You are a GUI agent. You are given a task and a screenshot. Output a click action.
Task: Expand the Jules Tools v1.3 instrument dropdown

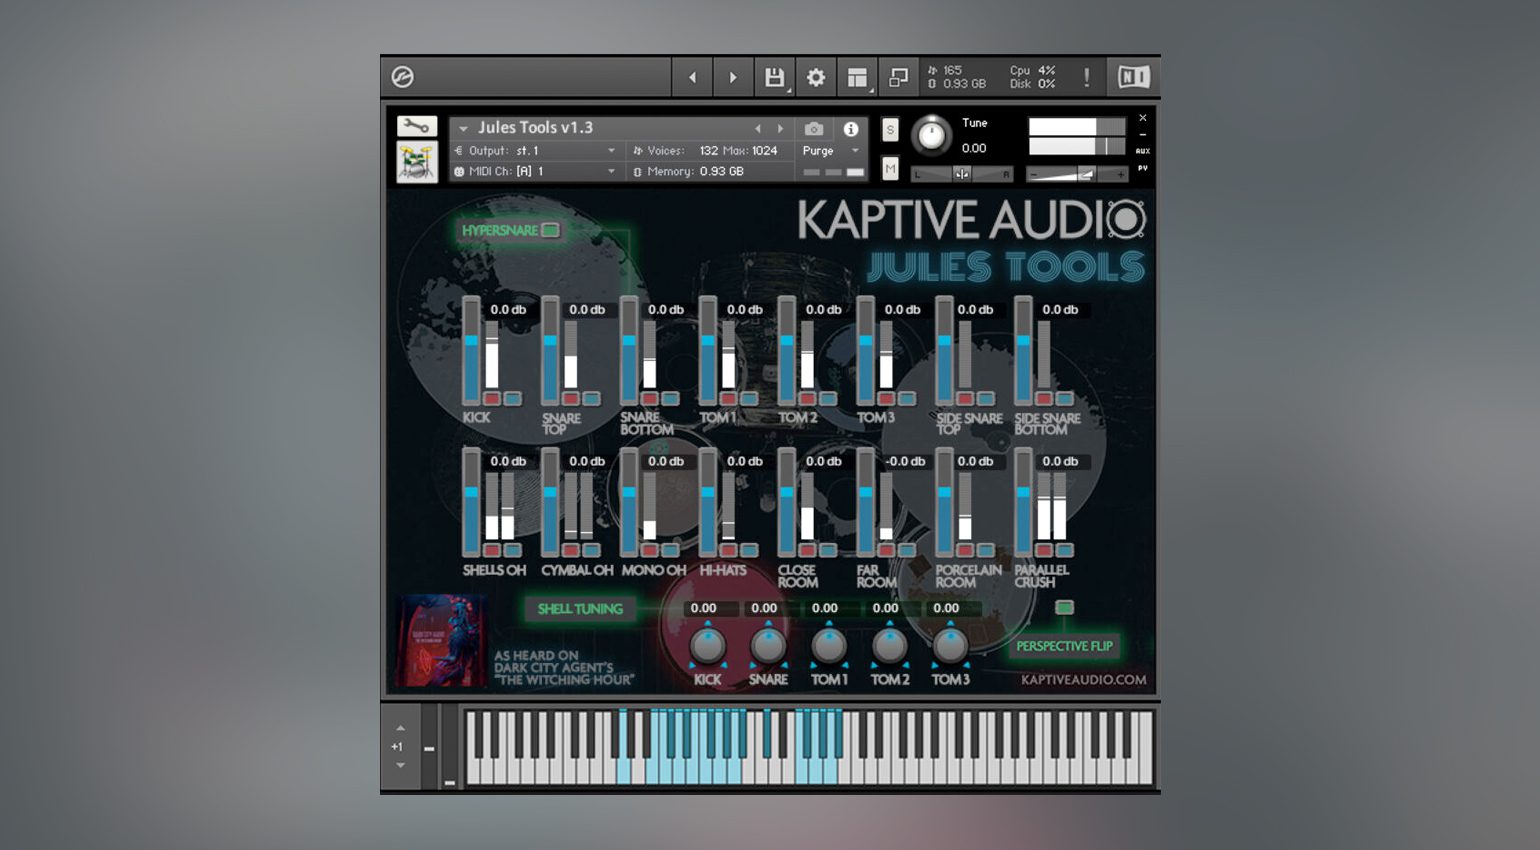click(x=463, y=129)
